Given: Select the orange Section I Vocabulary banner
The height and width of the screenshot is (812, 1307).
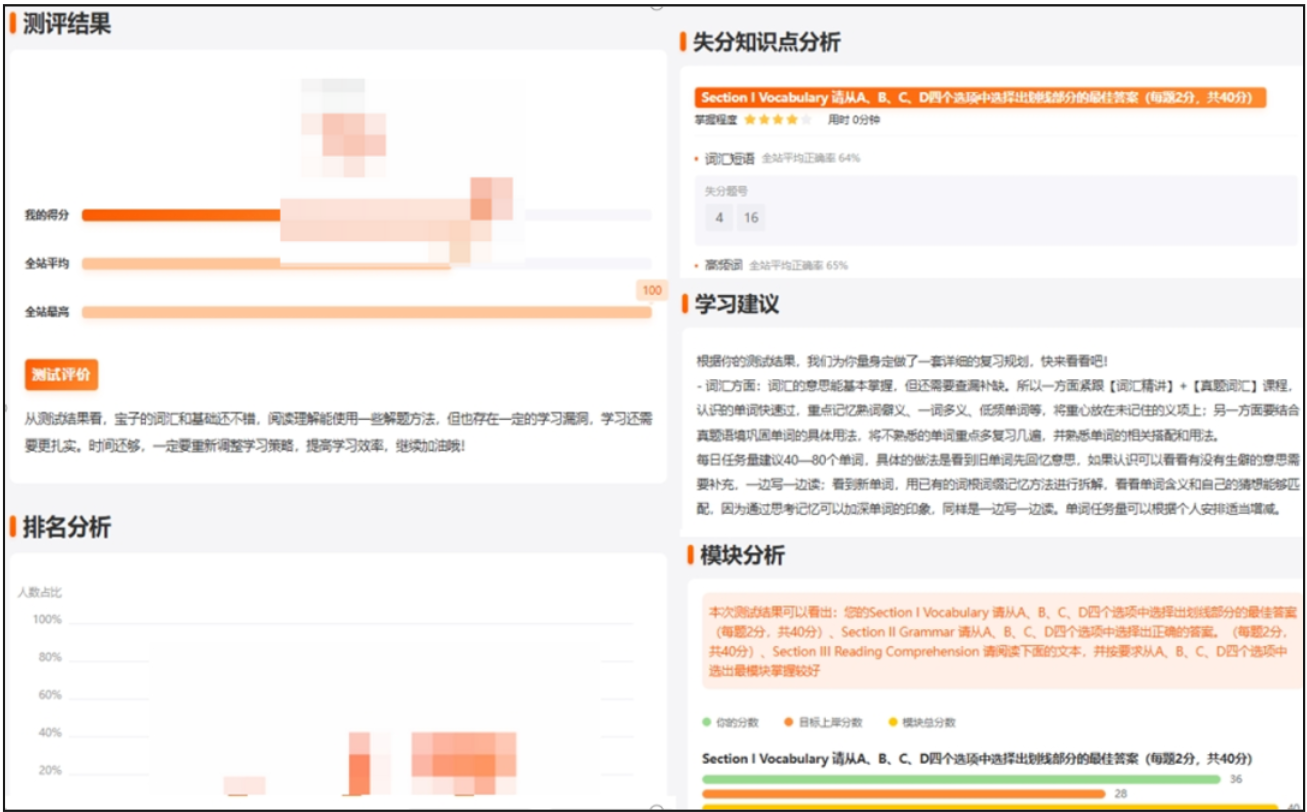Looking at the screenshot, I should (980, 97).
